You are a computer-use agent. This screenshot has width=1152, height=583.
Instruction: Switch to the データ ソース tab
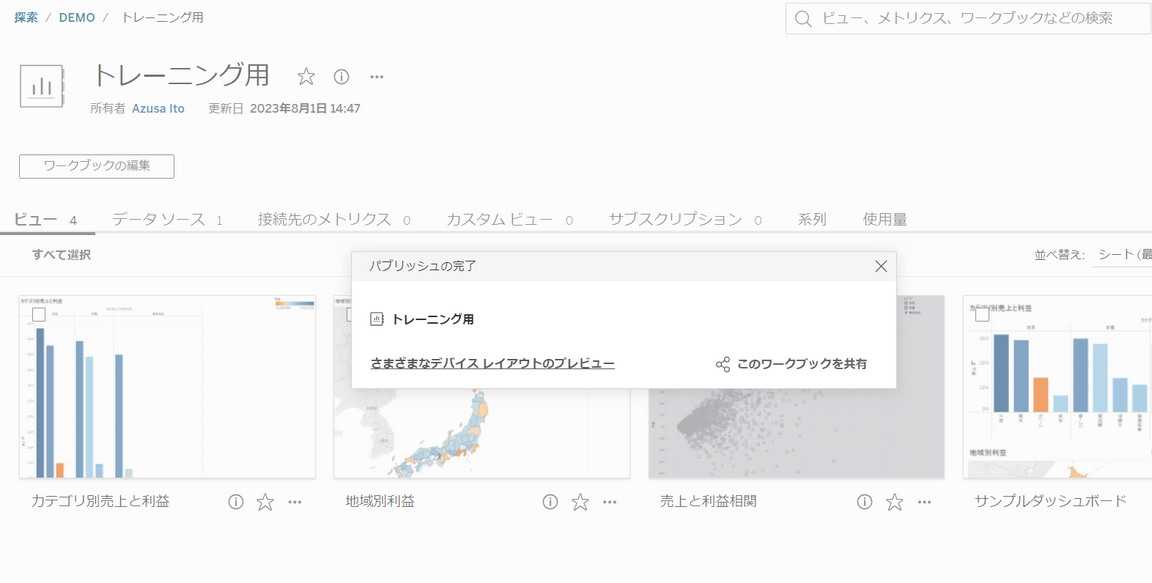click(167, 220)
